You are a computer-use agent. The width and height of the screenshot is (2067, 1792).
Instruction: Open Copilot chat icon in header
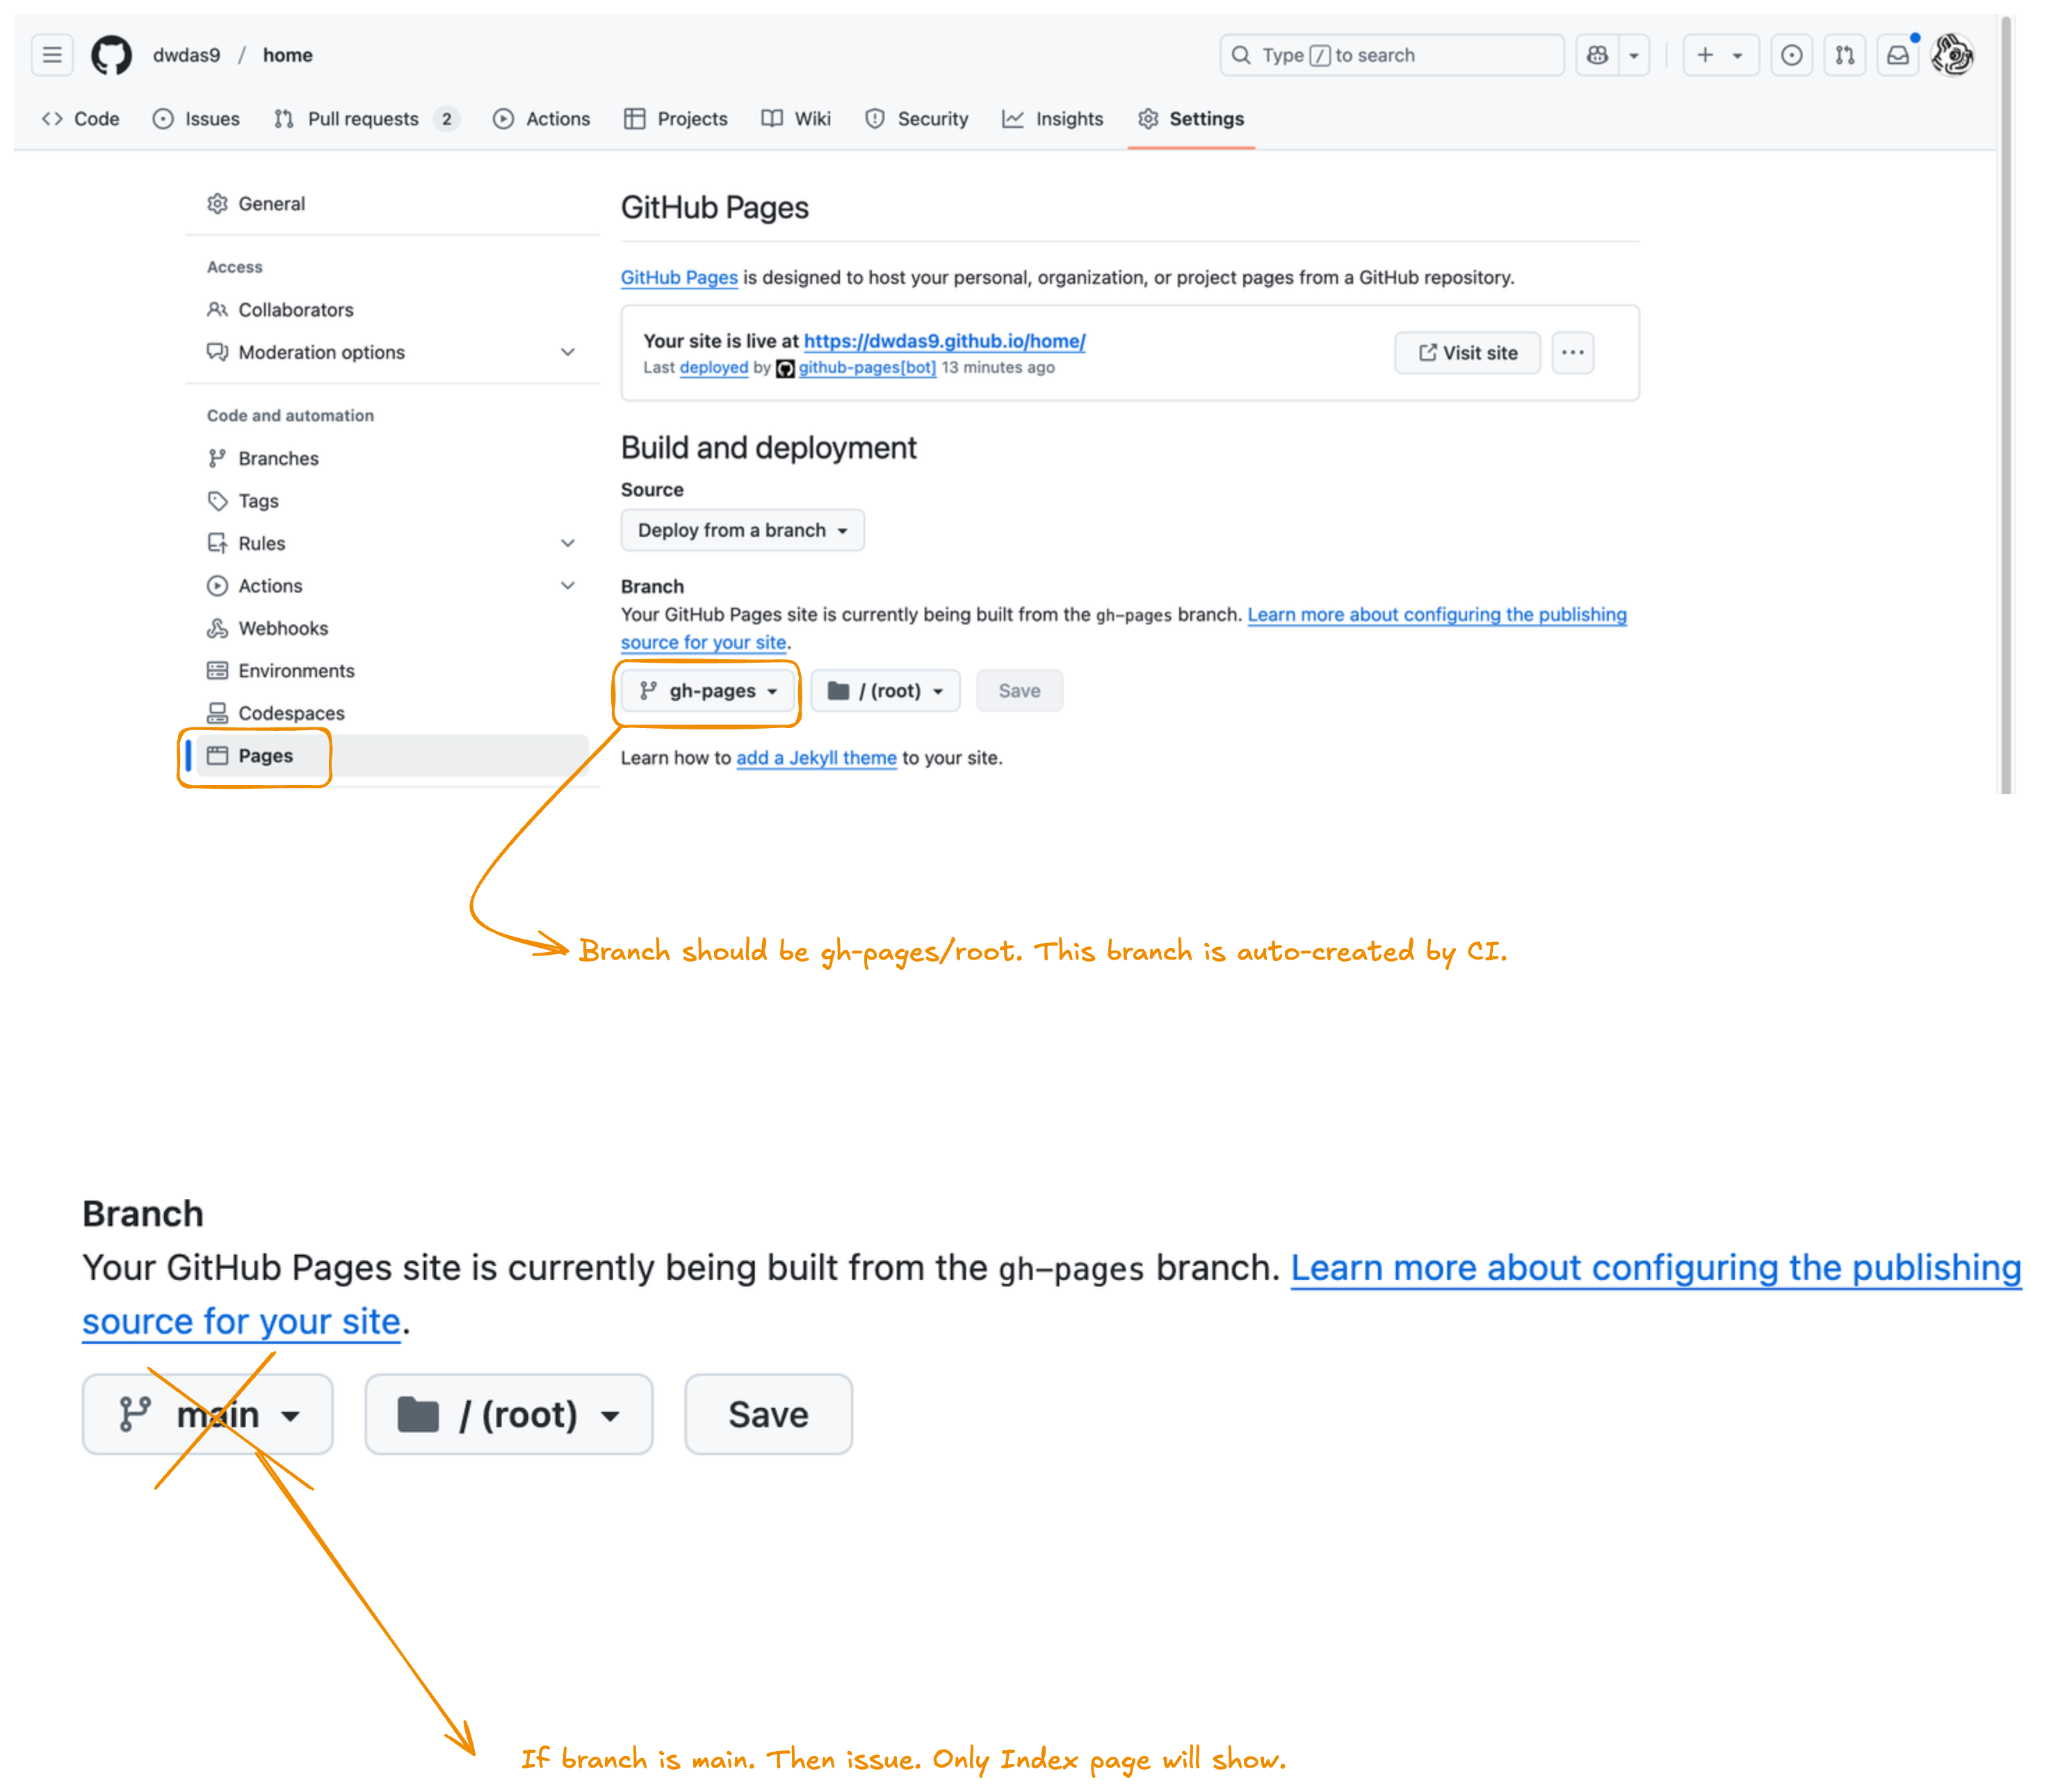1597,55
